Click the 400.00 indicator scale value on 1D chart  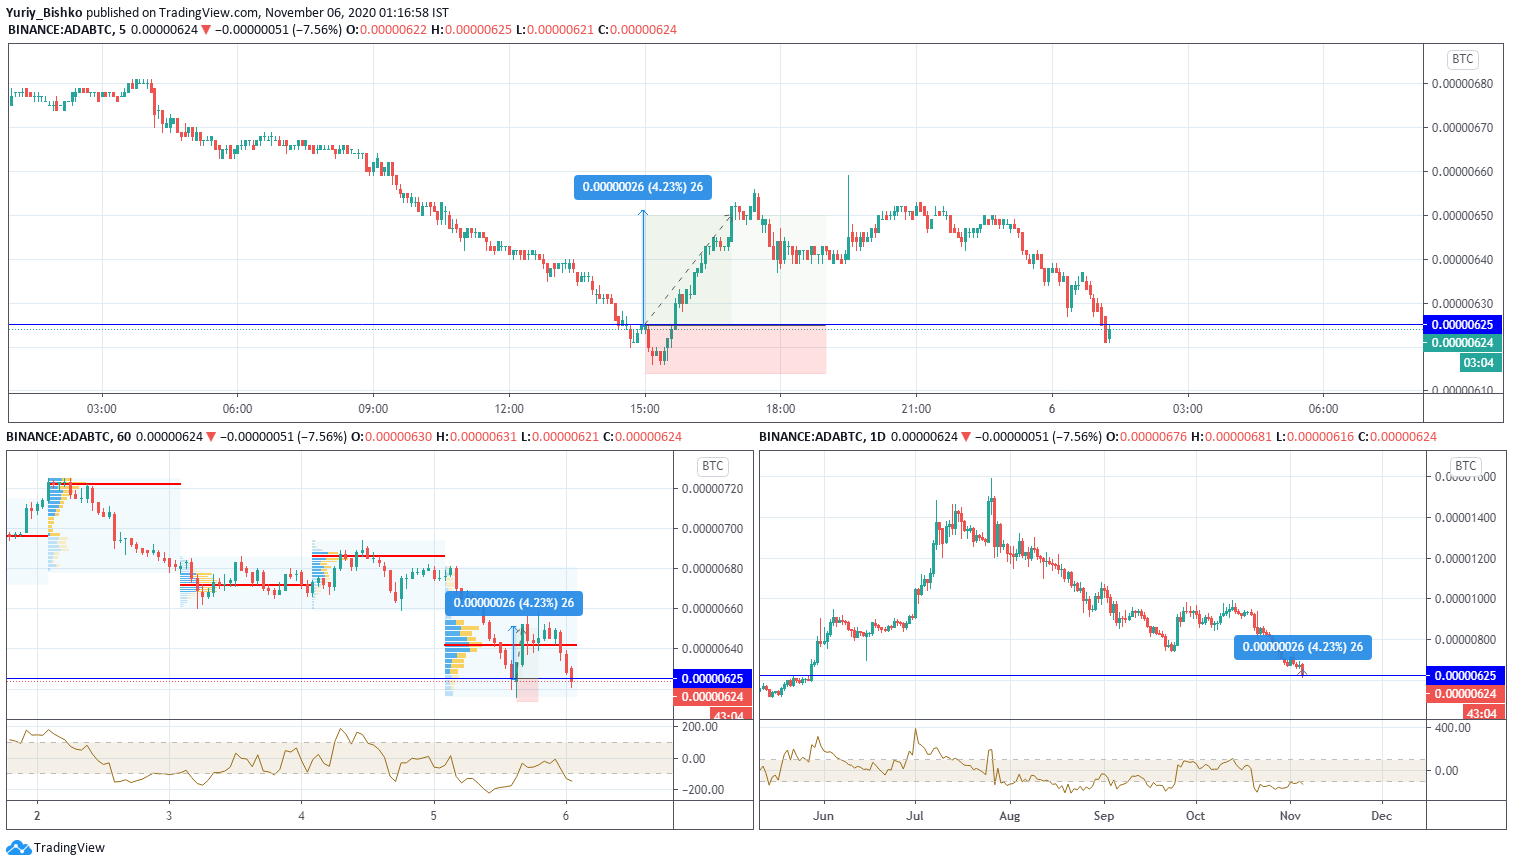pos(1453,727)
